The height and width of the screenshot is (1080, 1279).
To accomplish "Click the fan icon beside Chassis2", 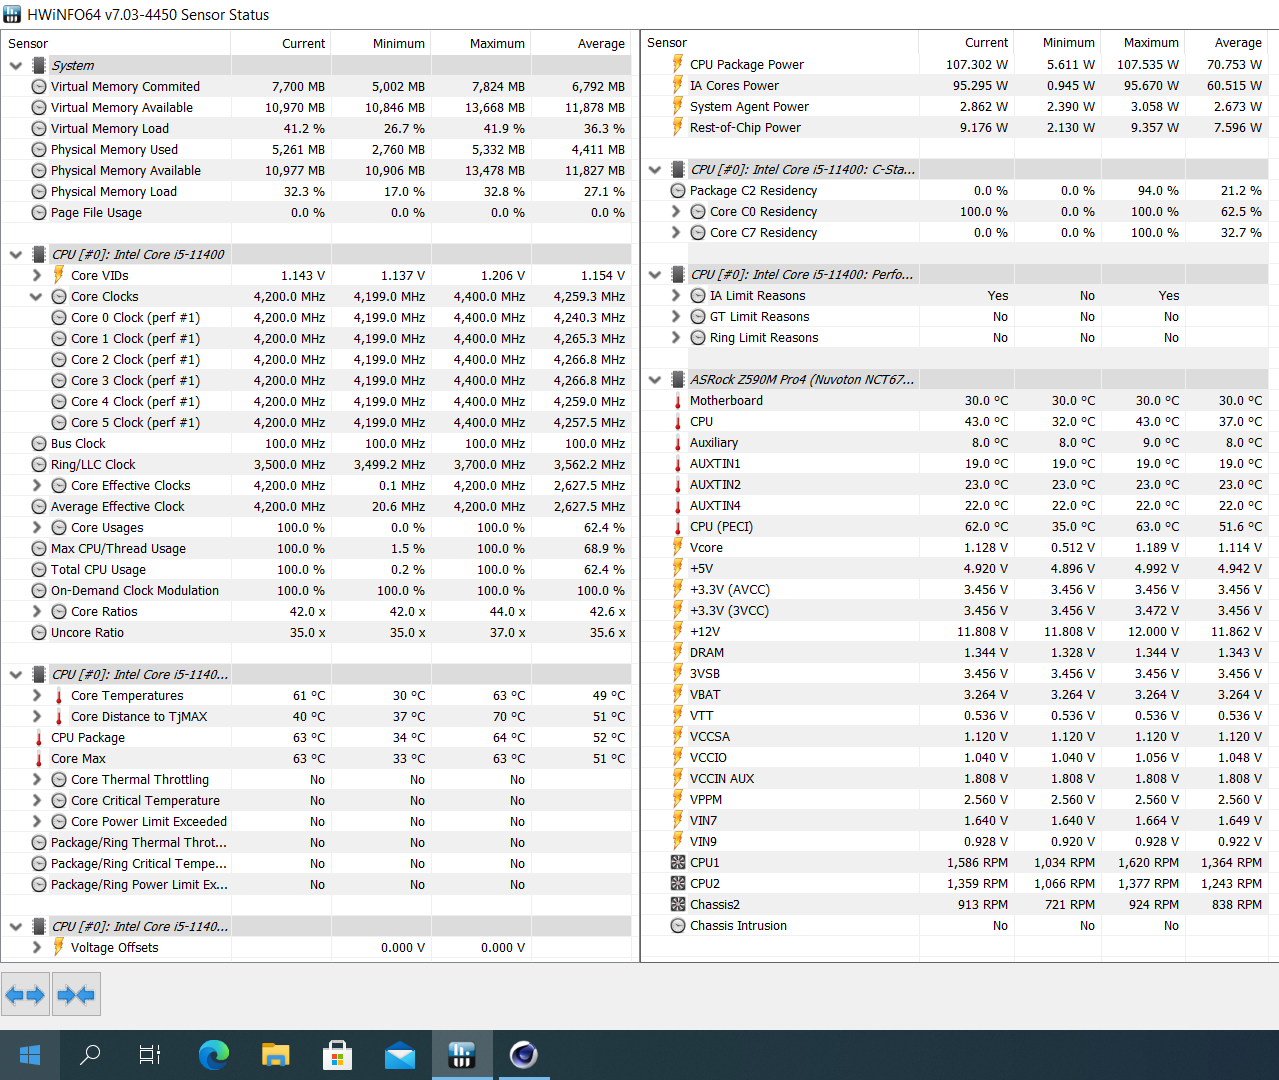I will pos(678,904).
